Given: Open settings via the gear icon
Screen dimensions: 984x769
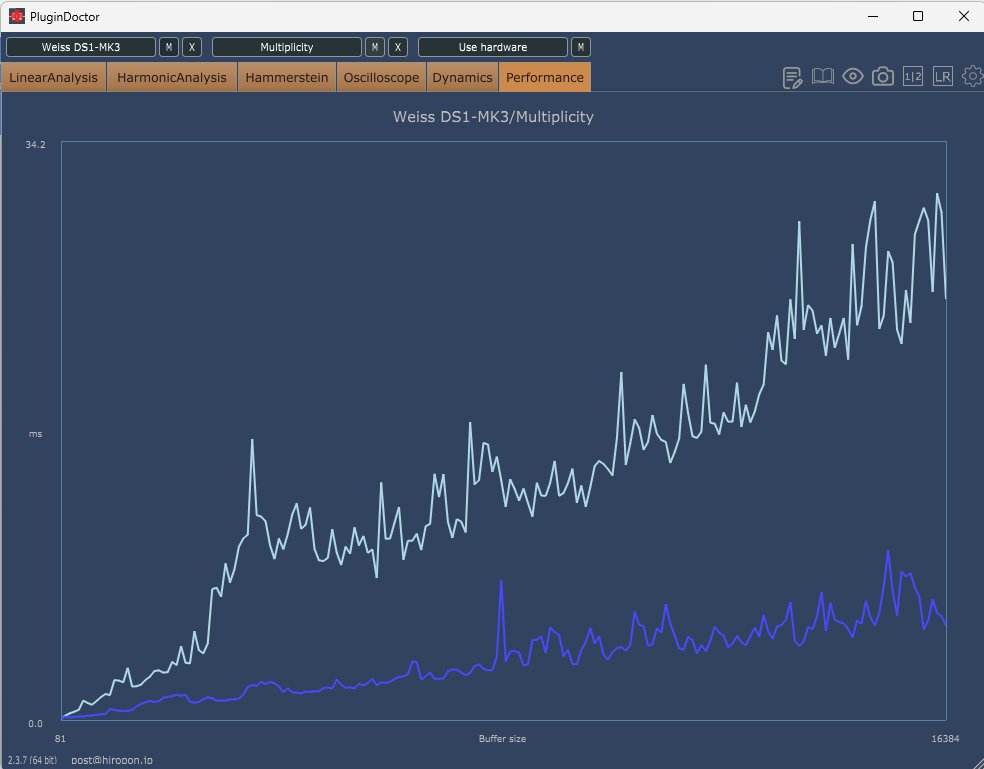Looking at the screenshot, I should coord(973,77).
